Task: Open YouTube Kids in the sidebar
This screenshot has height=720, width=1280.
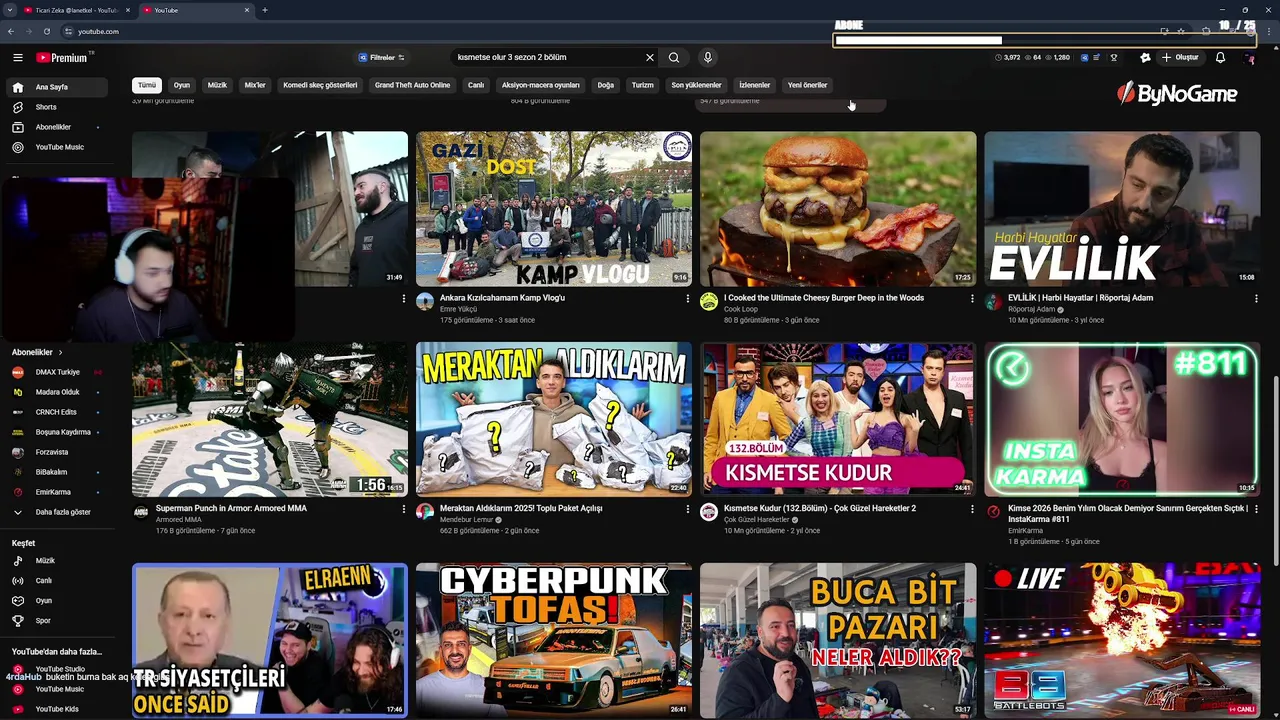Action: click(56, 709)
